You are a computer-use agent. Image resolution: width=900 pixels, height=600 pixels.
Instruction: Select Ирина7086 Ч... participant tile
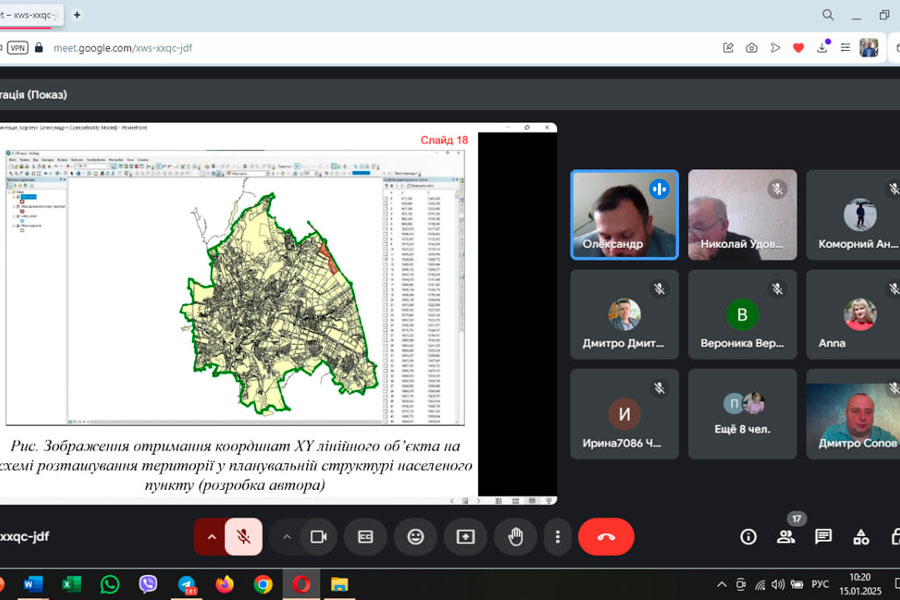[x=624, y=414]
